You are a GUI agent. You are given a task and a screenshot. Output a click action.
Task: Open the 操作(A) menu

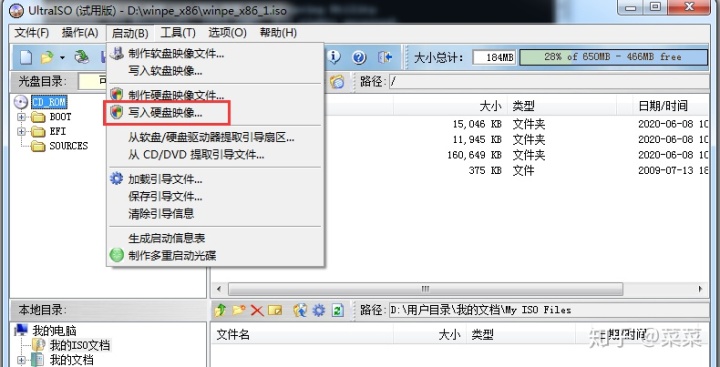(x=80, y=33)
